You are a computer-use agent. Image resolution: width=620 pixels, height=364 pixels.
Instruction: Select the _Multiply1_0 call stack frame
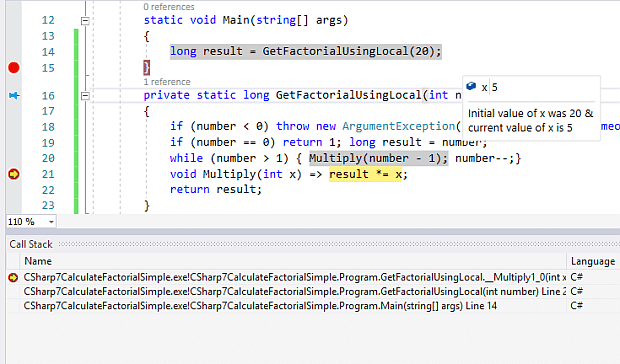point(295,277)
